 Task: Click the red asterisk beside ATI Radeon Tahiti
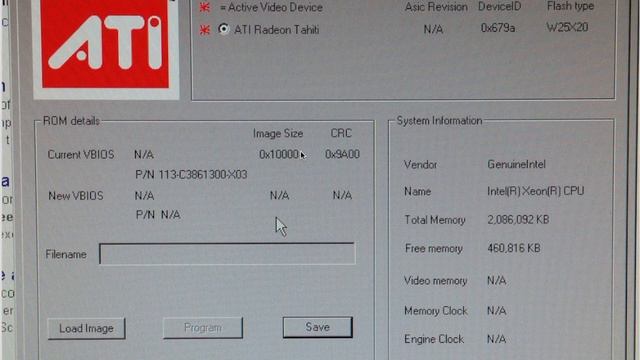(x=204, y=30)
